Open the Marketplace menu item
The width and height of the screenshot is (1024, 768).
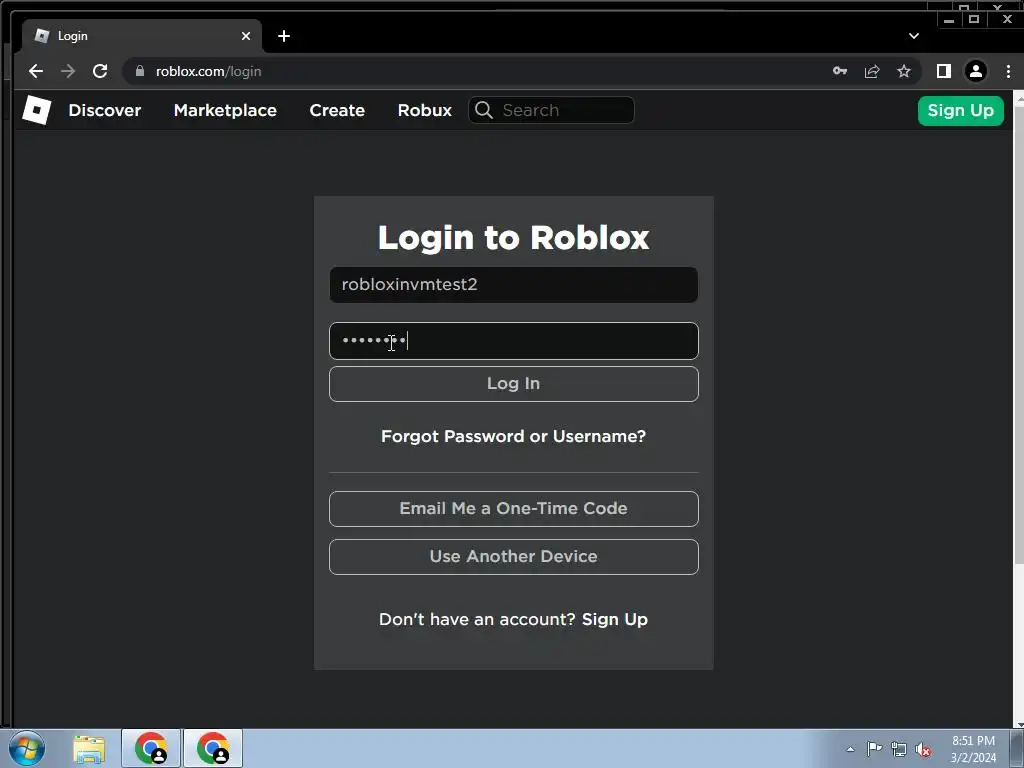[225, 110]
